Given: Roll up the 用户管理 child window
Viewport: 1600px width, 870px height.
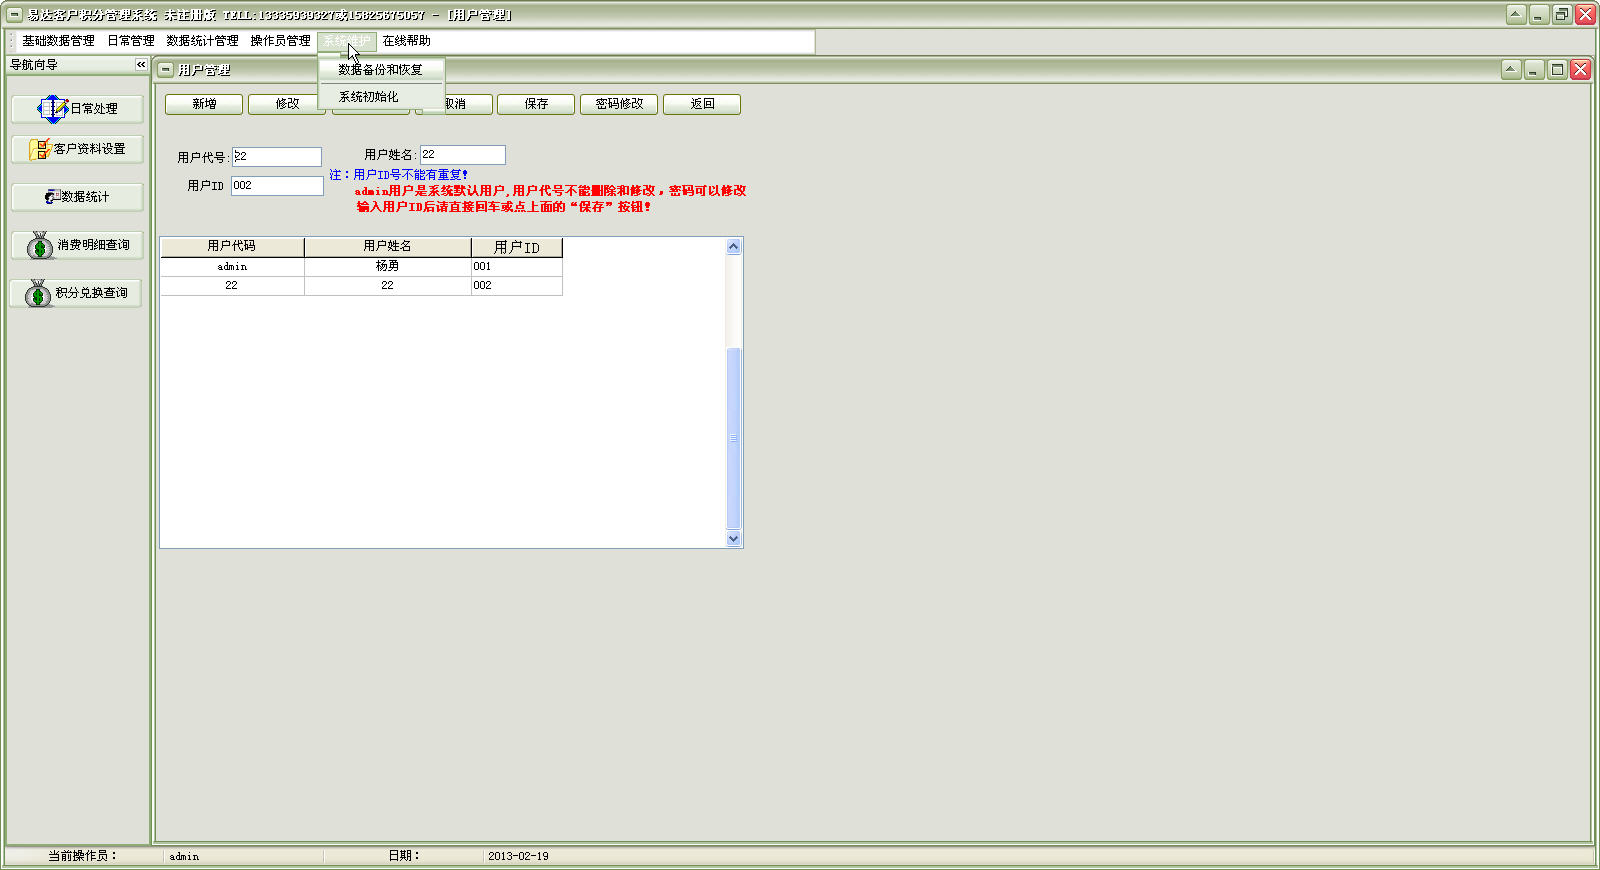Looking at the screenshot, I should tap(1511, 69).
